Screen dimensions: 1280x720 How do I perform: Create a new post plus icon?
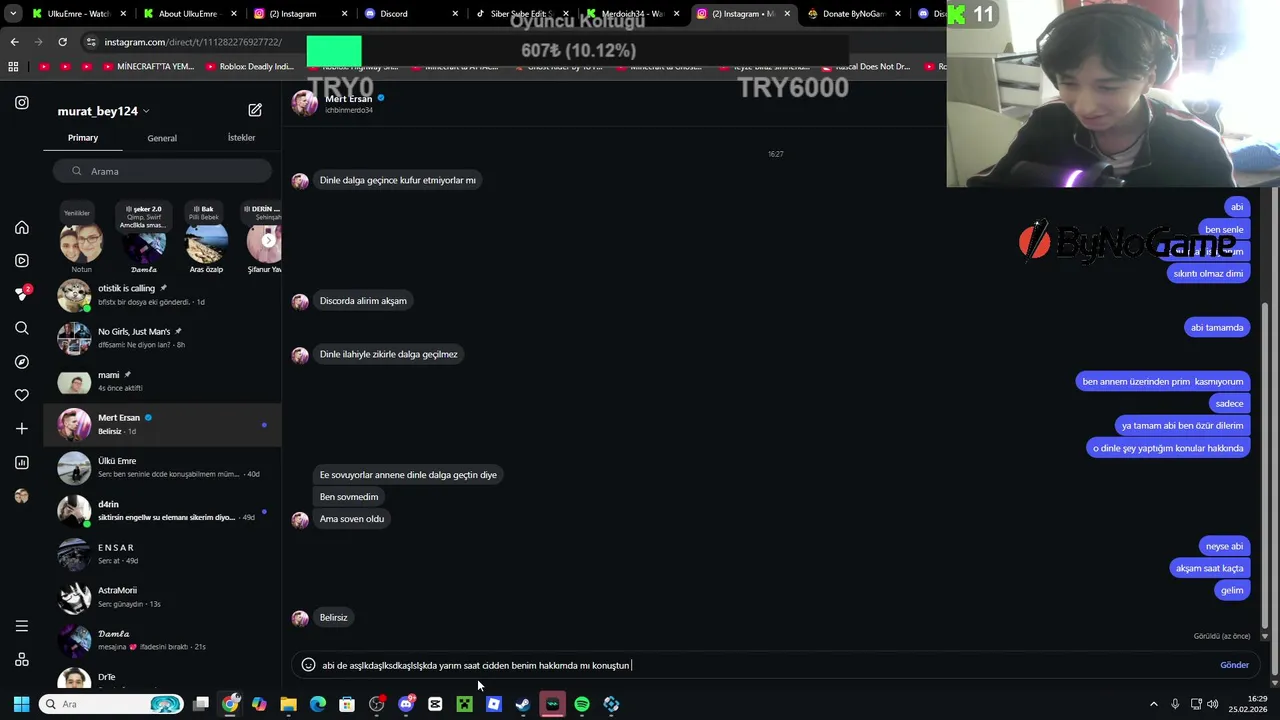pos(22,428)
